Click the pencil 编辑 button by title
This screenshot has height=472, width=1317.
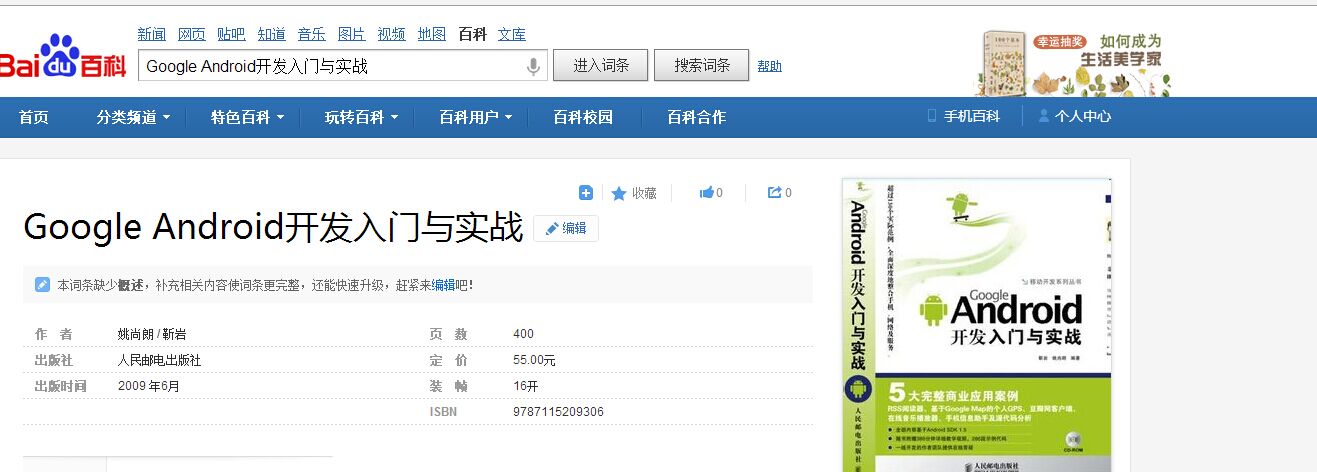click(x=566, y=228)
